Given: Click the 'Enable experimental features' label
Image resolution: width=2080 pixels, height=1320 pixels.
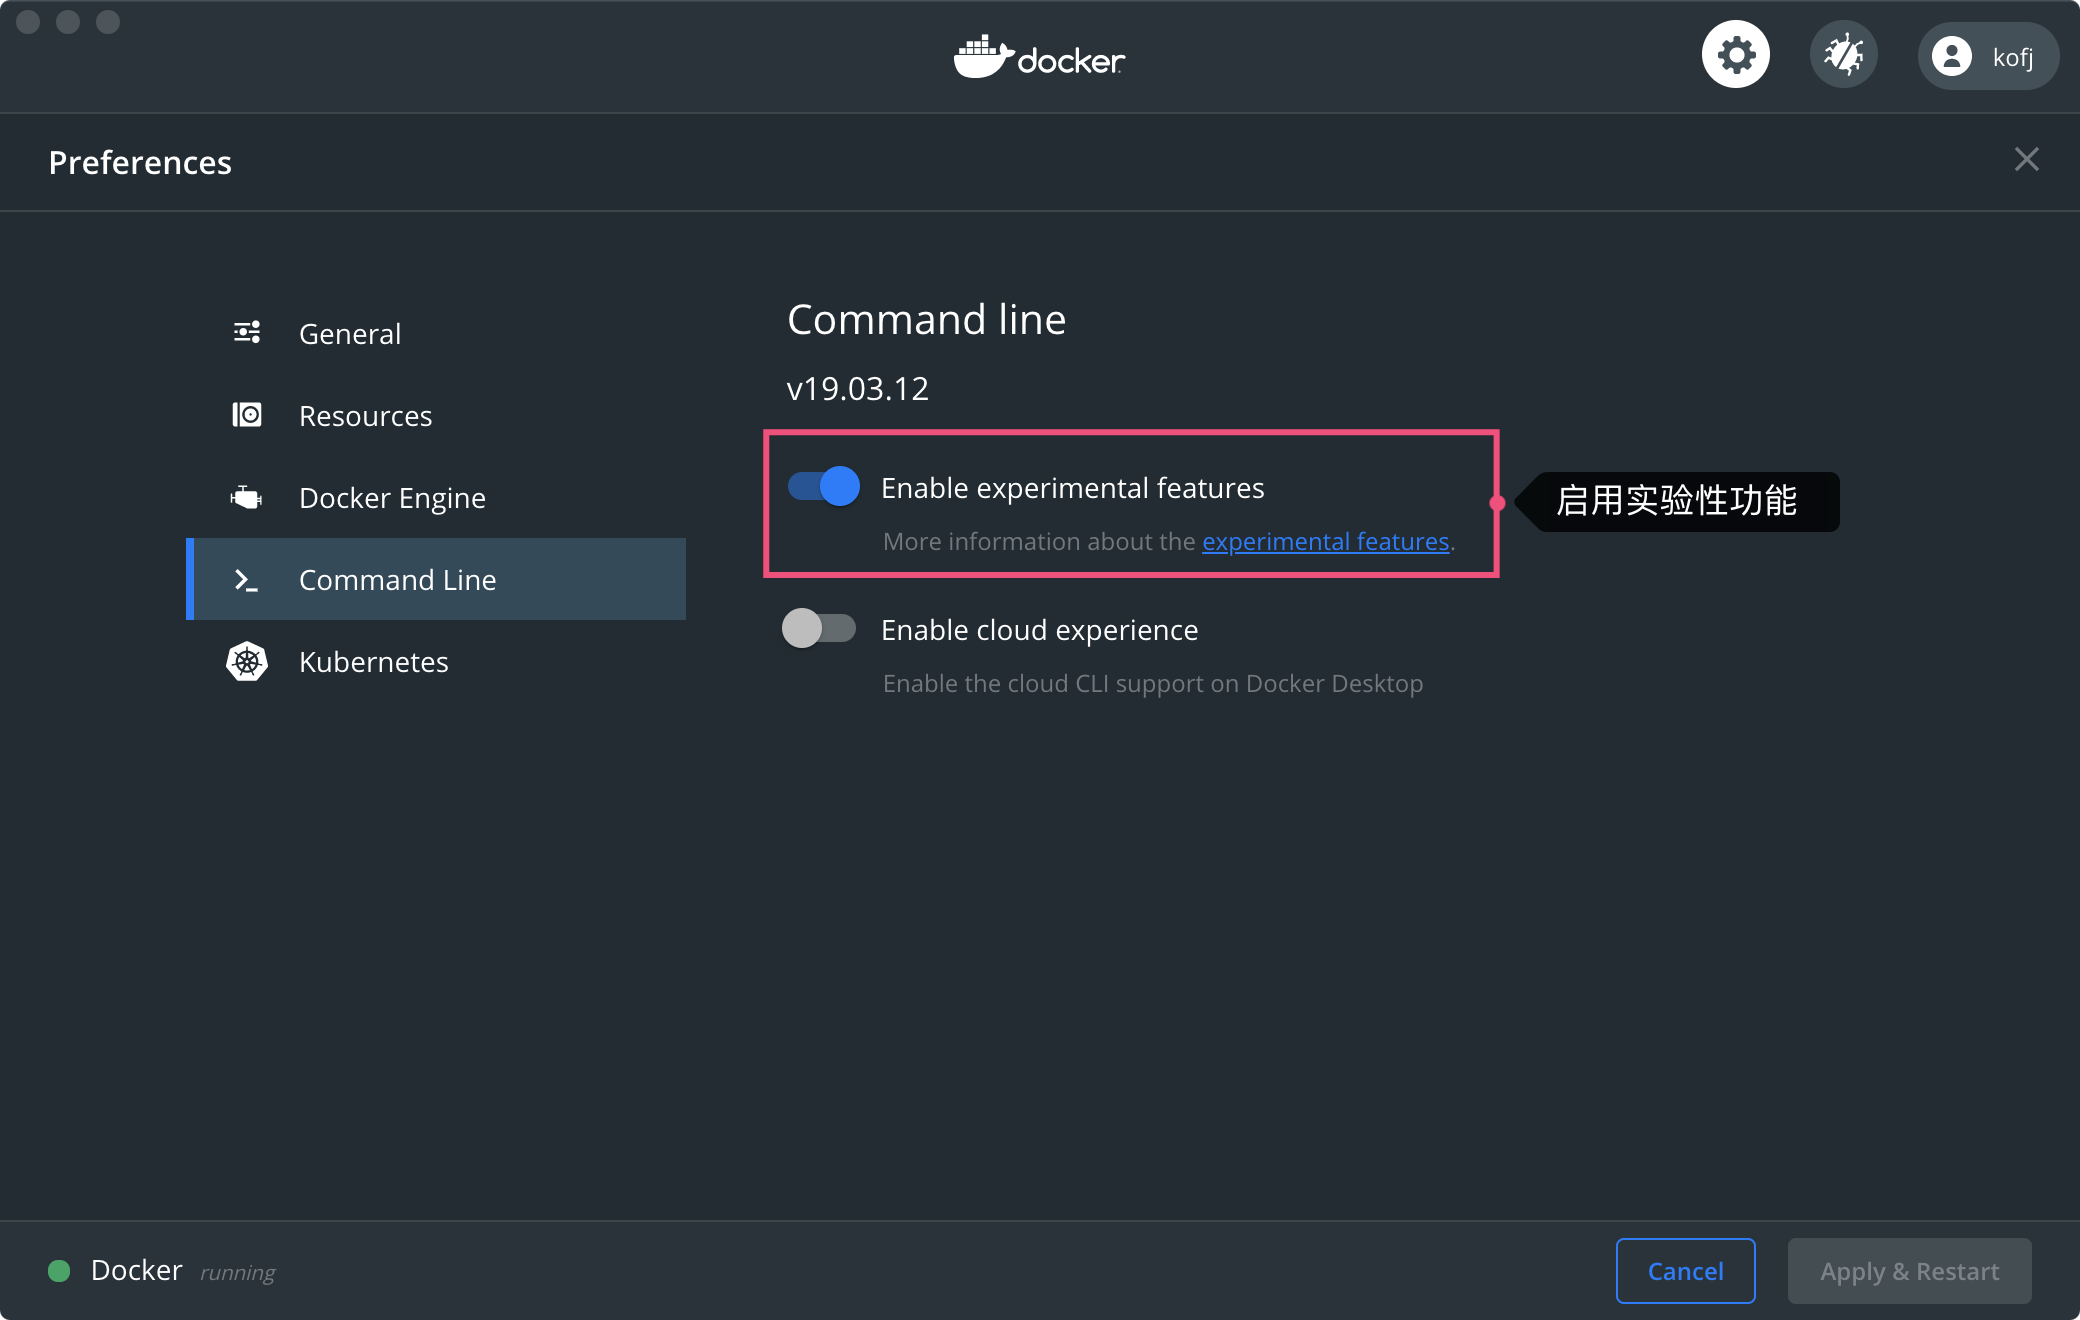Looking at the screenshot, I should tap(1072, 488).
